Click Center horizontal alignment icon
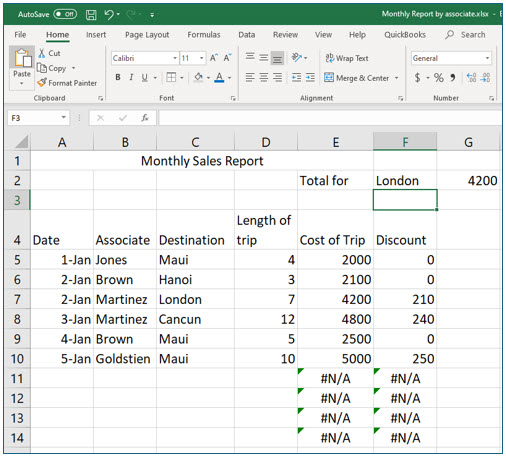Screen dimensions: 506x456 264,78
